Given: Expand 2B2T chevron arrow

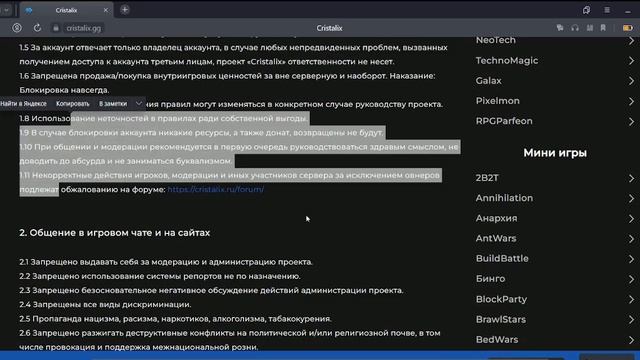Looking at the screenshot, I should [x=631, y=178].
